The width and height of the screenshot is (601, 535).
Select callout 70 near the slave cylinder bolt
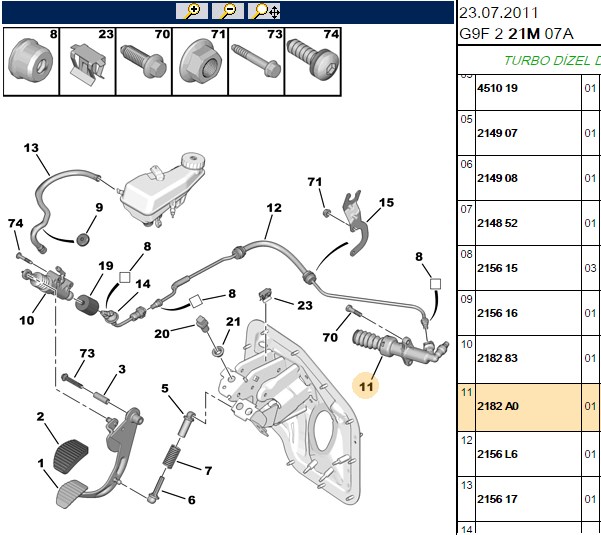pyautogui.click(x=330, y=337)
